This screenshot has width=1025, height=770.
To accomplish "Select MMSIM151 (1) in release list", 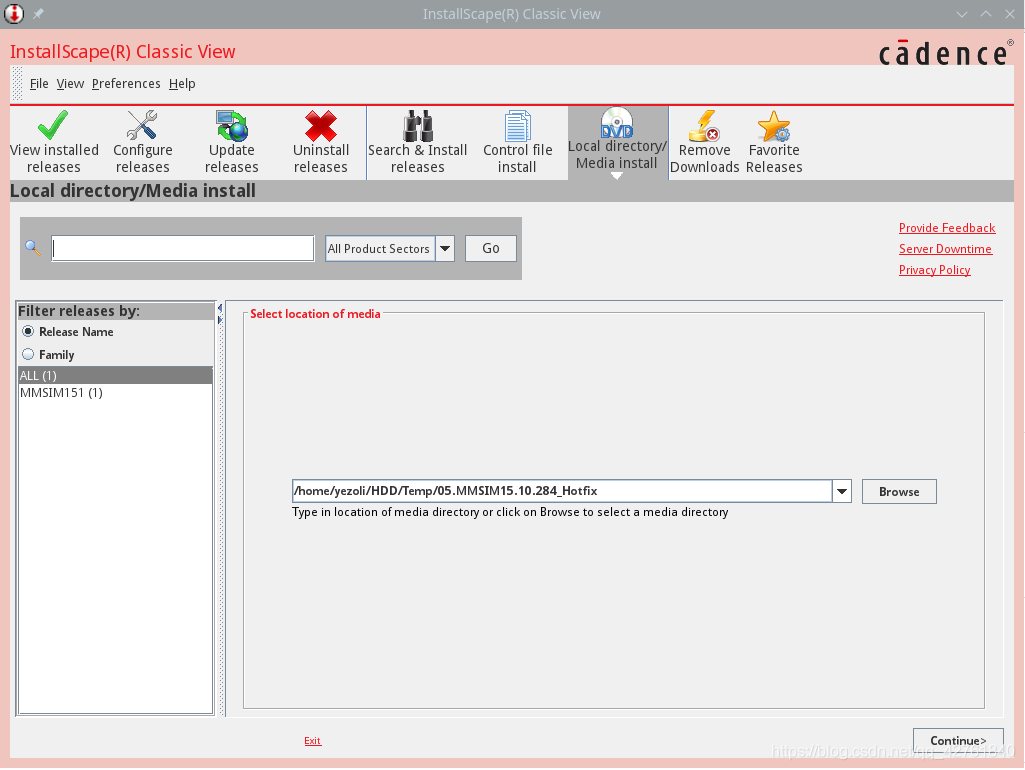I will tap(115, 392).
